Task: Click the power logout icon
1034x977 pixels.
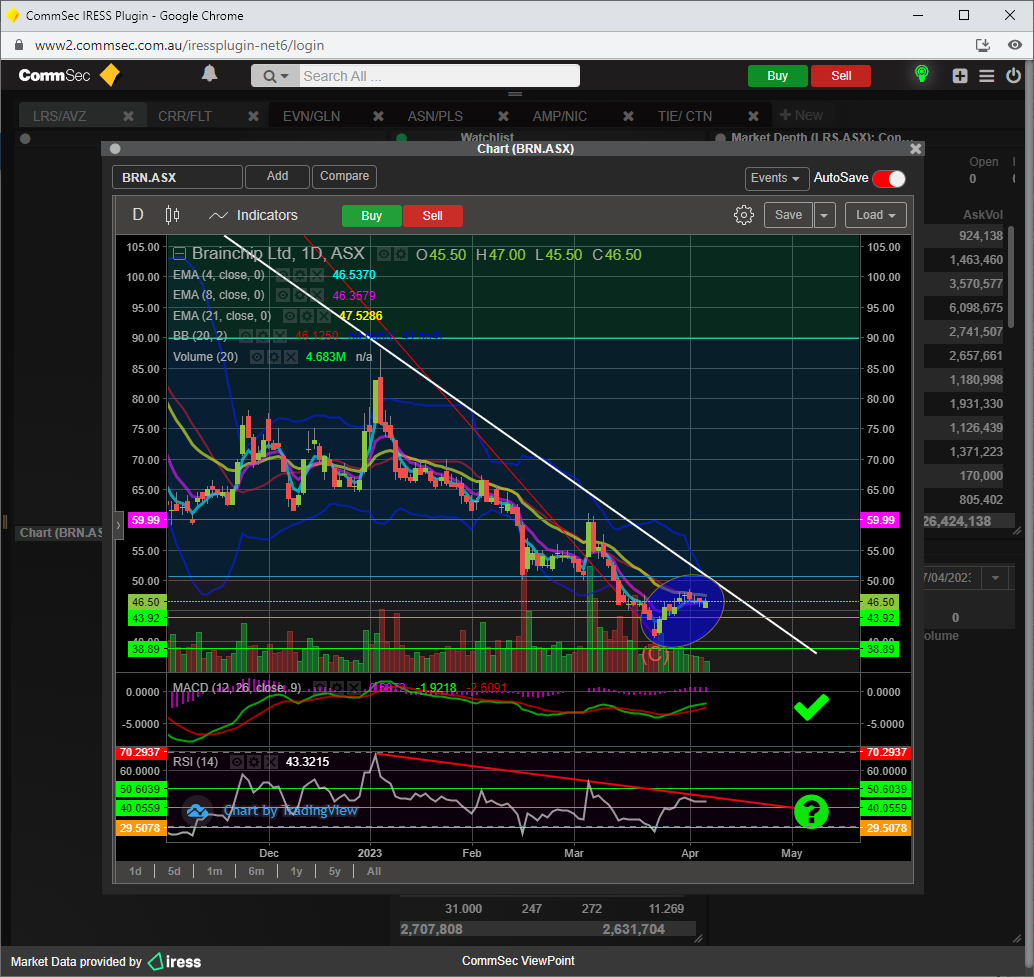Action: [x=1014, y=75]
